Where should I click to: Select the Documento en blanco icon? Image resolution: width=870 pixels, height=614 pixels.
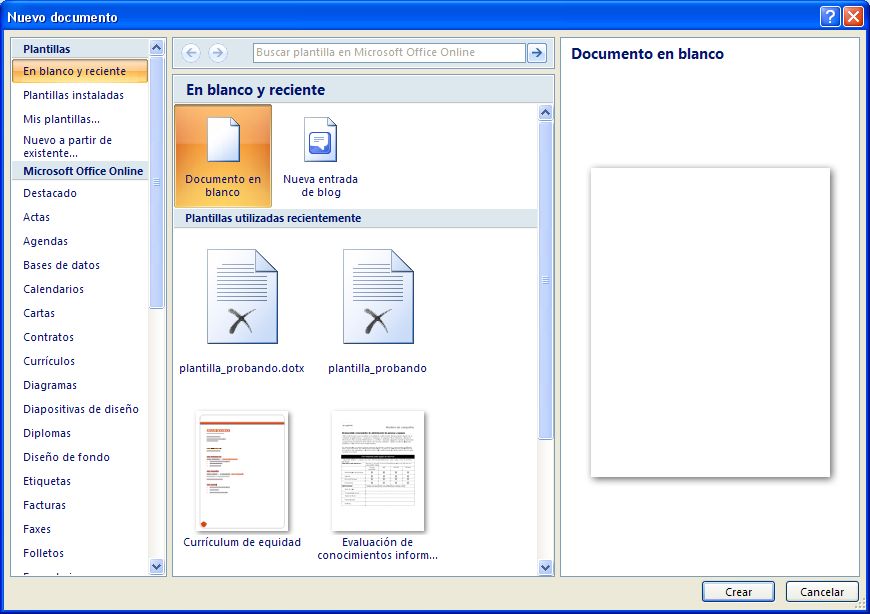(x=222, y=140)
